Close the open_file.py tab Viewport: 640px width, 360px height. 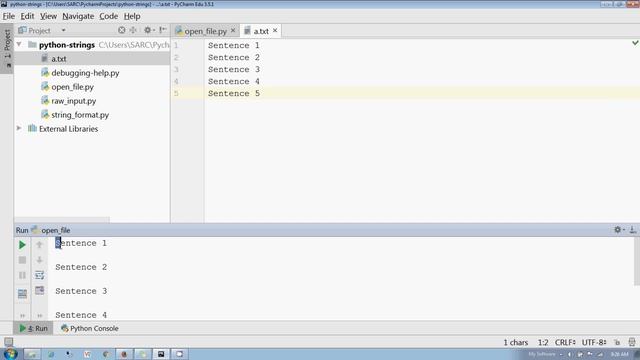[x=233, y=31]
